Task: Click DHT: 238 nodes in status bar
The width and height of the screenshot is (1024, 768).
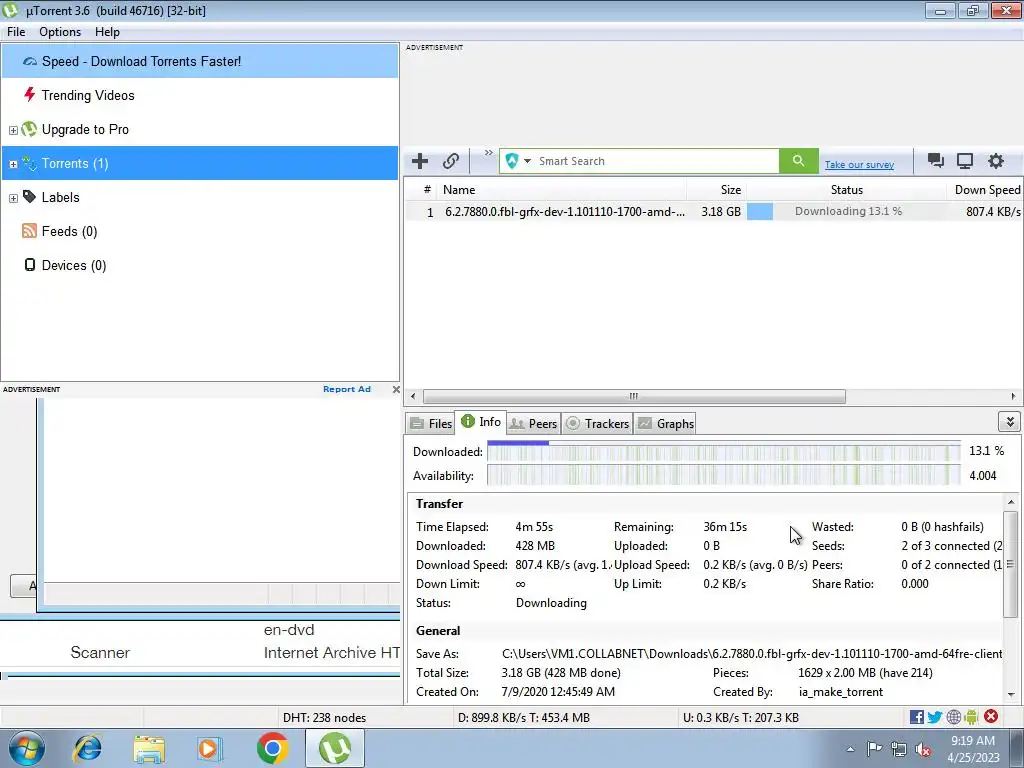Action: 325,718
